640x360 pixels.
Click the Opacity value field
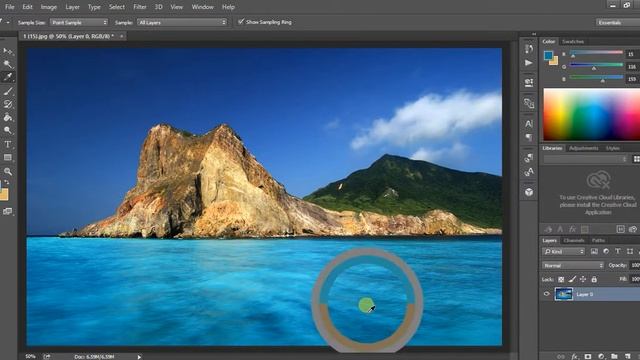635,265
